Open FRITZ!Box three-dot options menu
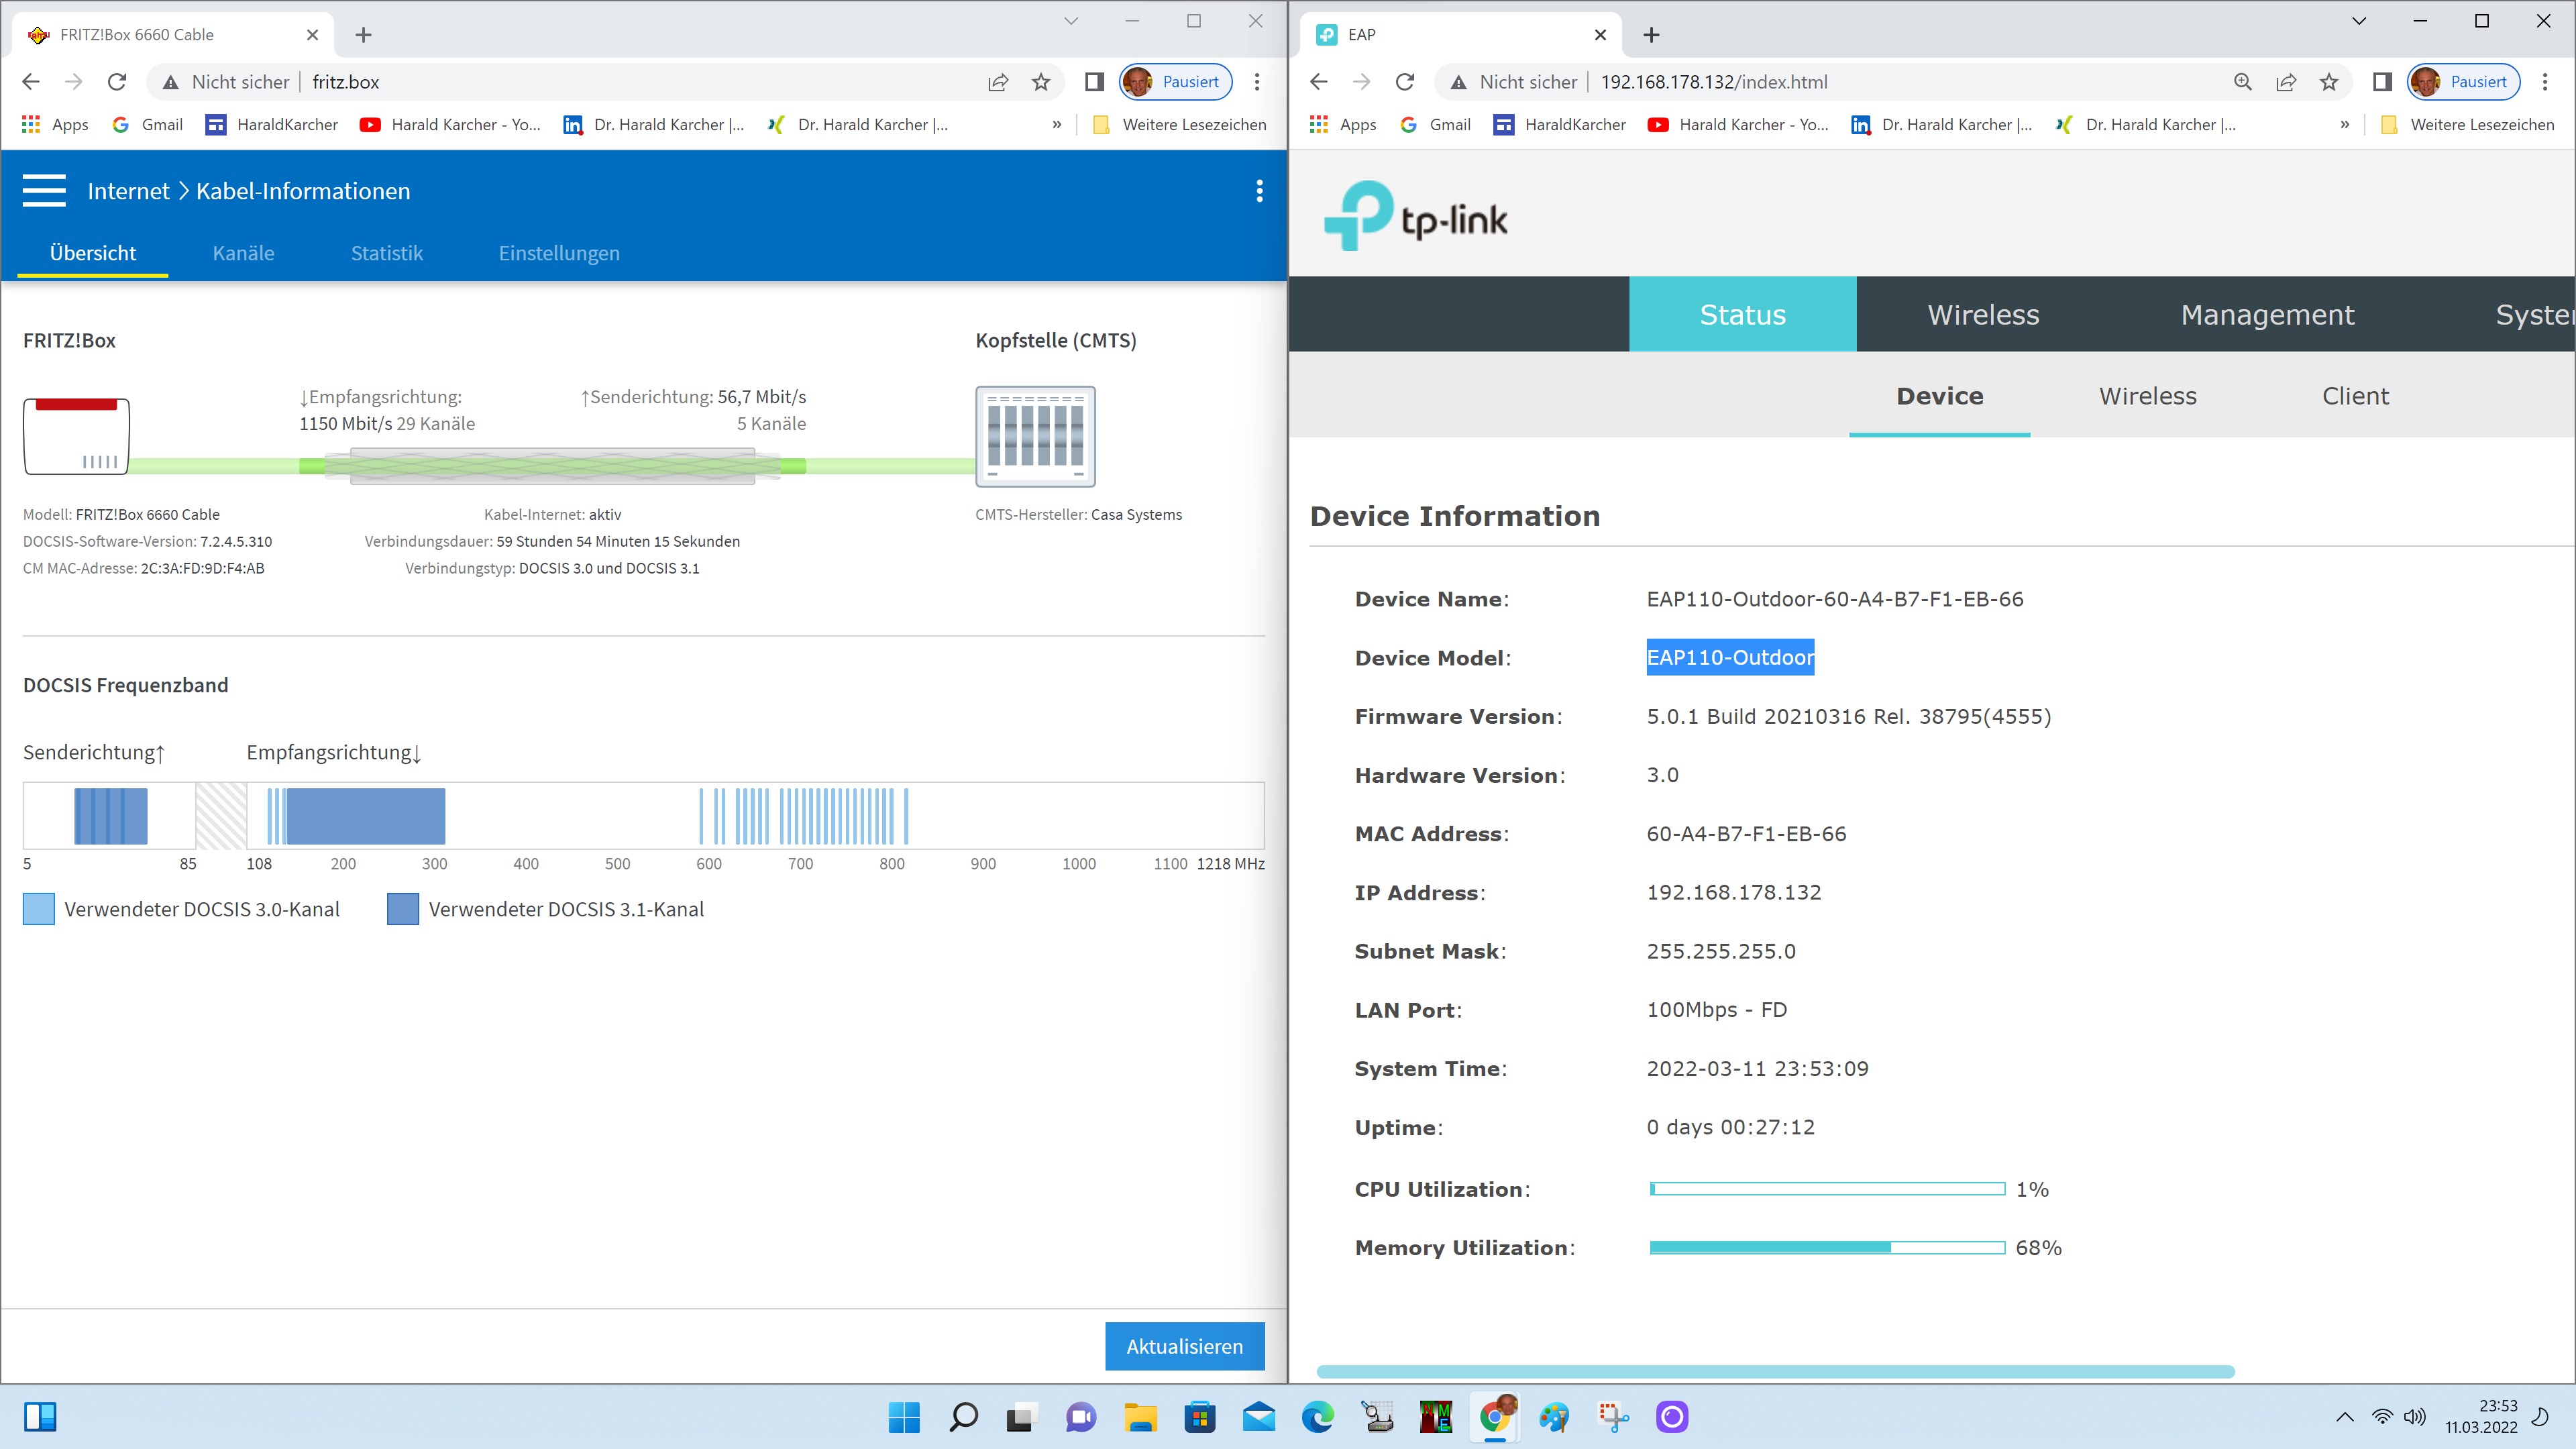The width and height of the screenshot is (2576, 1449). coord(1259,191)
